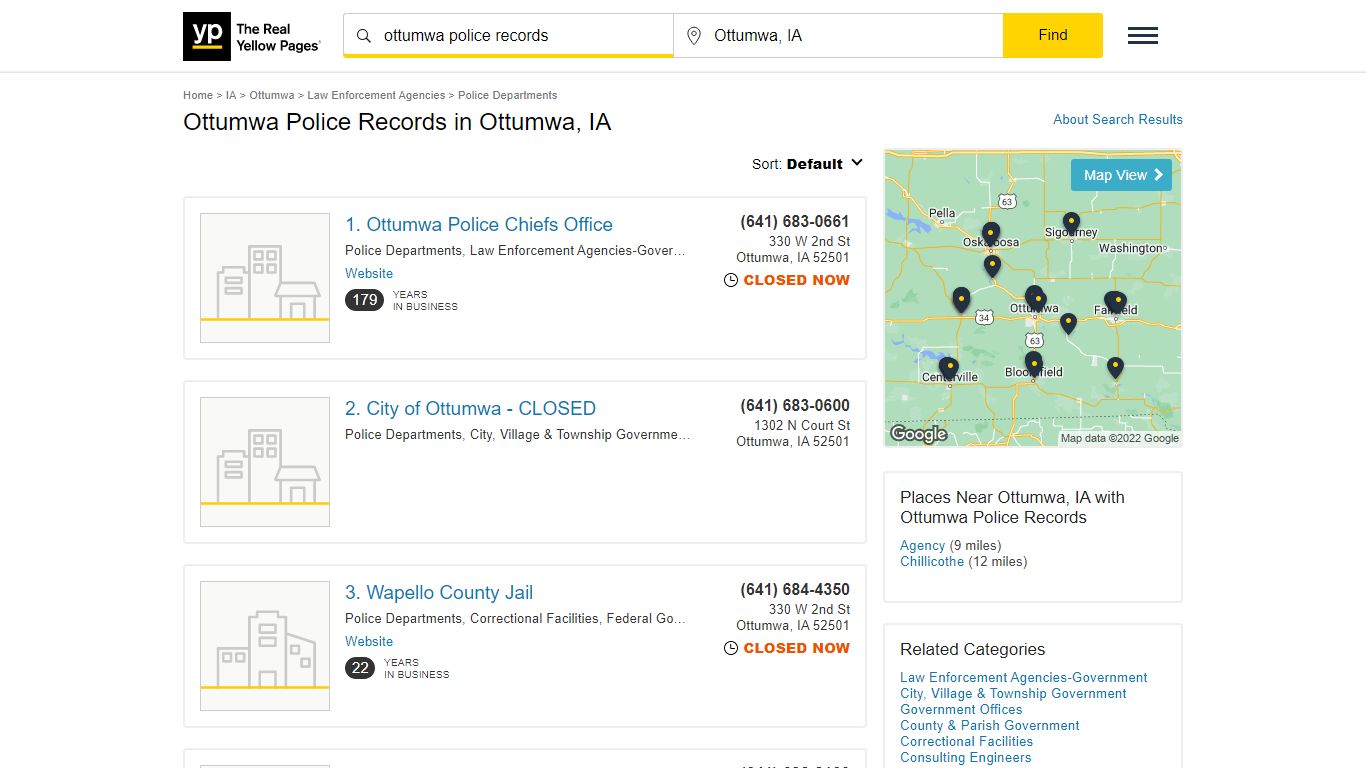Open City of Ottumwa listing thumbnail
The width and height of the screenshot is (1366, 768).
click(265, 462)
